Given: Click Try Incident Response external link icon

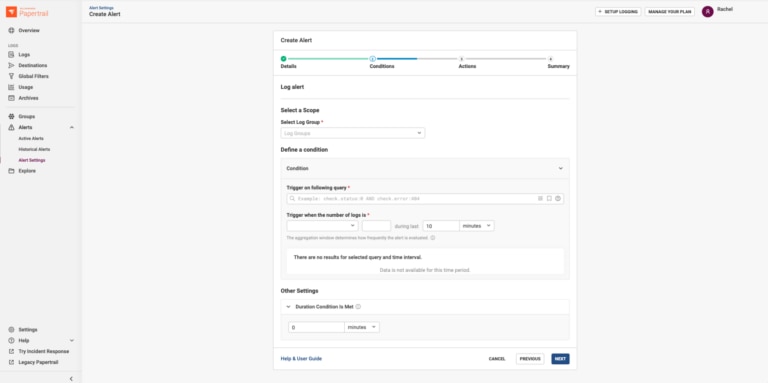Looking at the screenshot, I should [x=11, y=351].
